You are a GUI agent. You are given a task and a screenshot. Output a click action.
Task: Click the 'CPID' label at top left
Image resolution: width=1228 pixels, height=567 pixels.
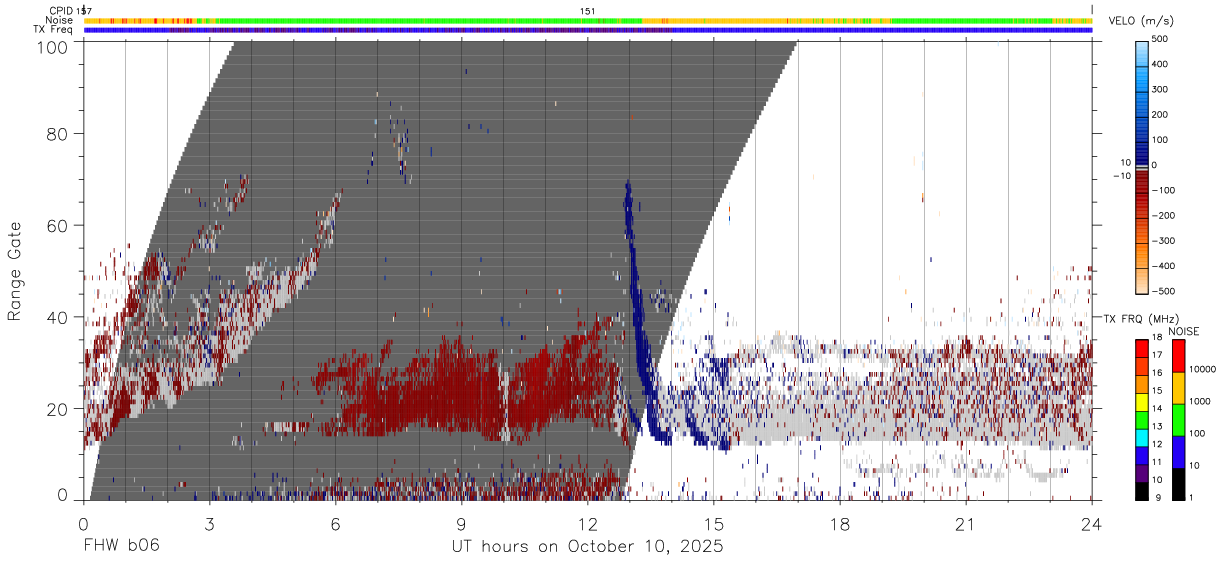[x=61, y=10]
